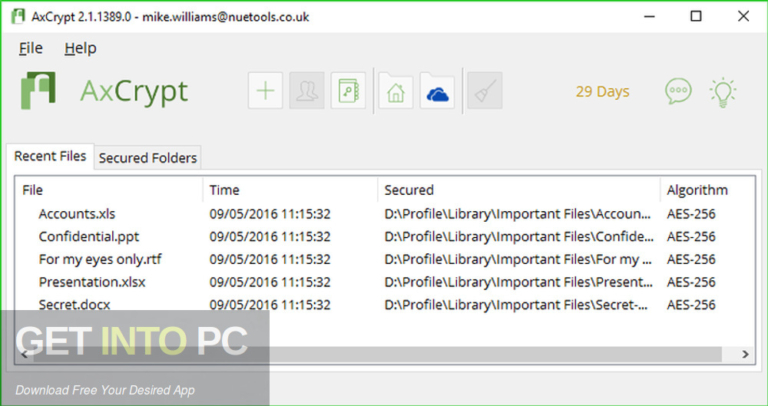The height and width of the screenshot is (406, 768).
Task: Sort by the File column header
Action: point(109,190)
